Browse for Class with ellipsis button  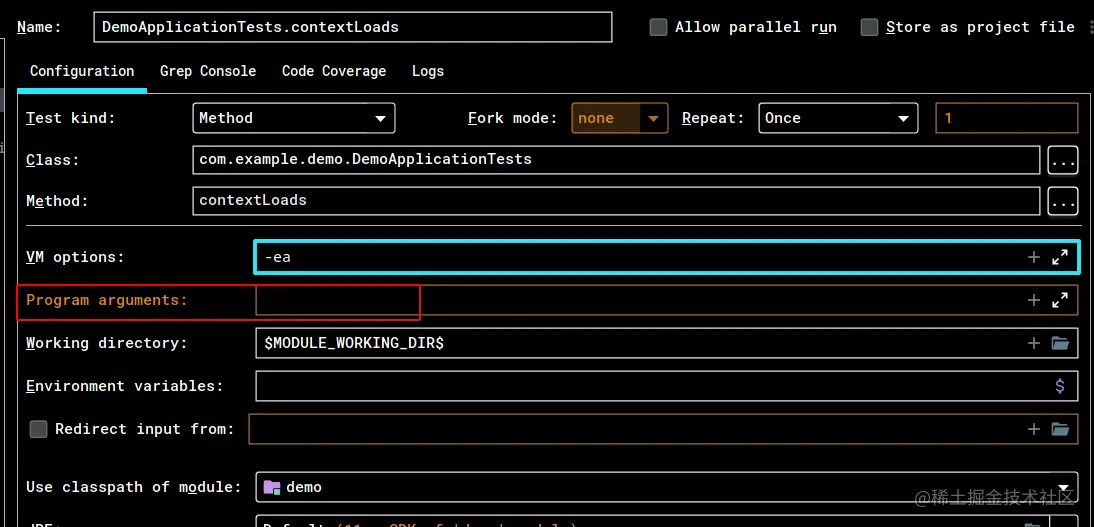pyautogui.click(x=1063, y=161)
